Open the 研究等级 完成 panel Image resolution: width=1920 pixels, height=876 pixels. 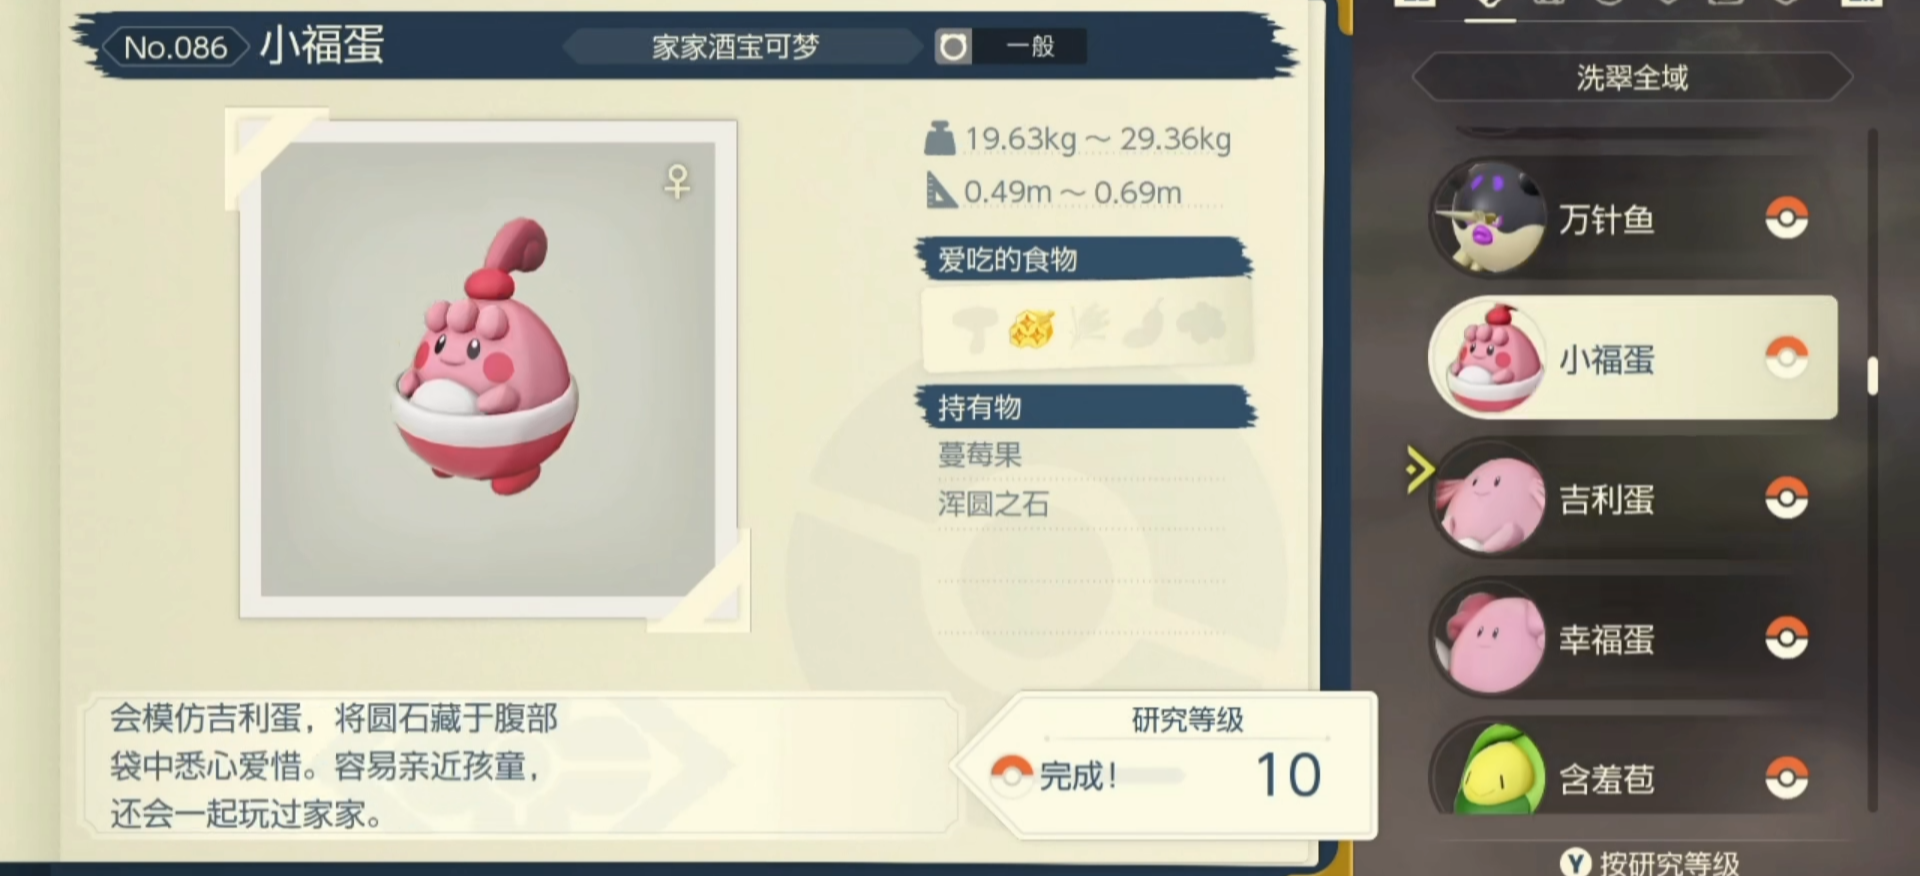1166,764
